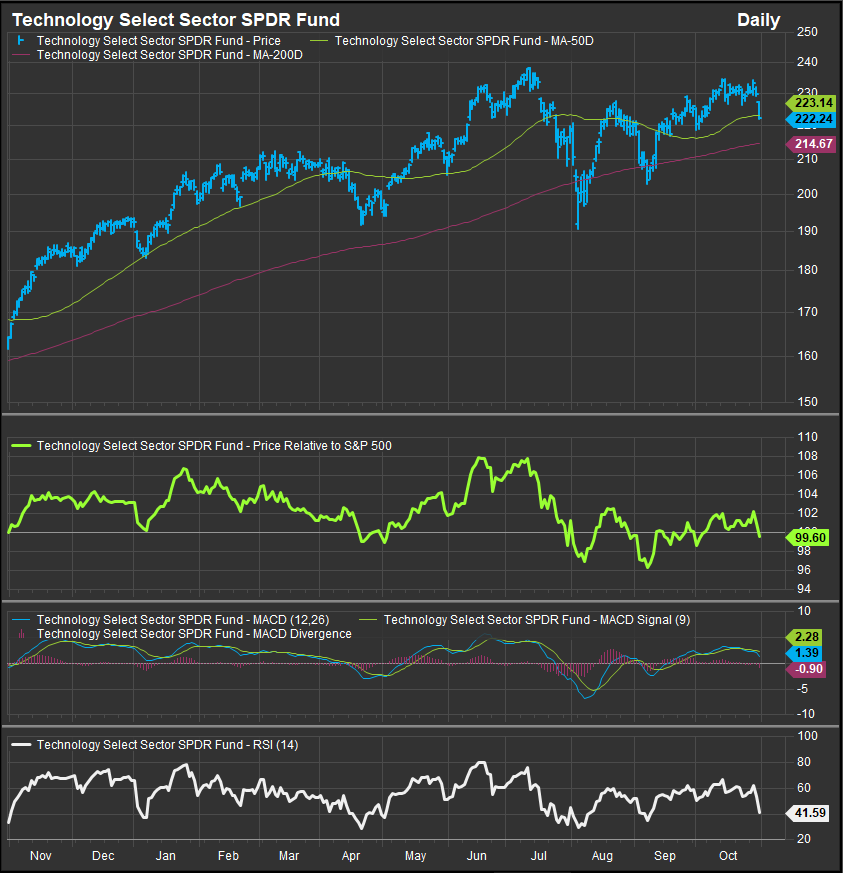Click the green 99.60 relative price tag

[x=807, y=537]
